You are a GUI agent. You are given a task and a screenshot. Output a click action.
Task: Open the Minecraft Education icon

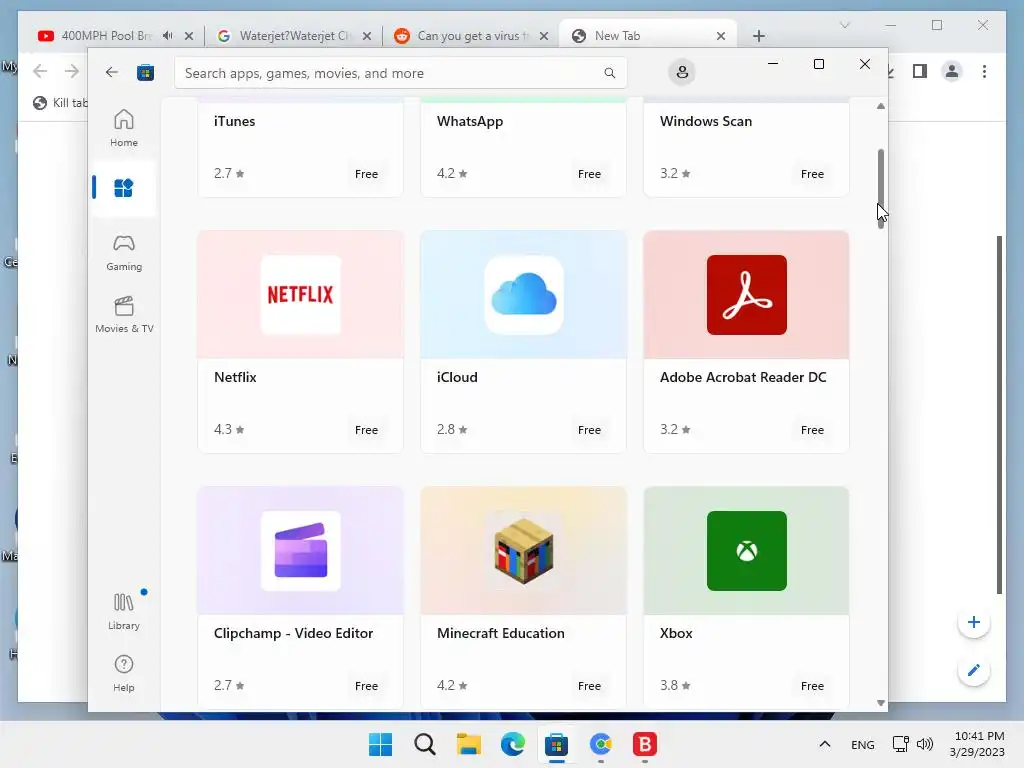(x=524, y=551)
